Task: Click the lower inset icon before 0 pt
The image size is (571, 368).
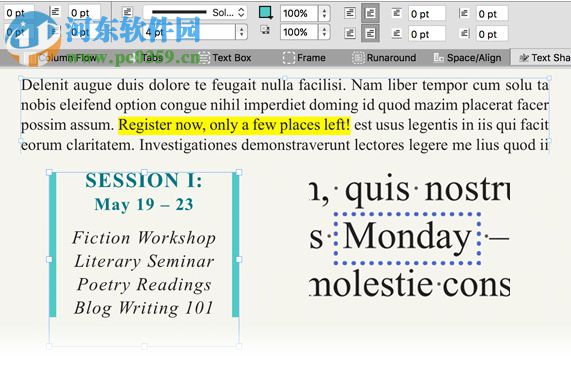Action: 397,34
